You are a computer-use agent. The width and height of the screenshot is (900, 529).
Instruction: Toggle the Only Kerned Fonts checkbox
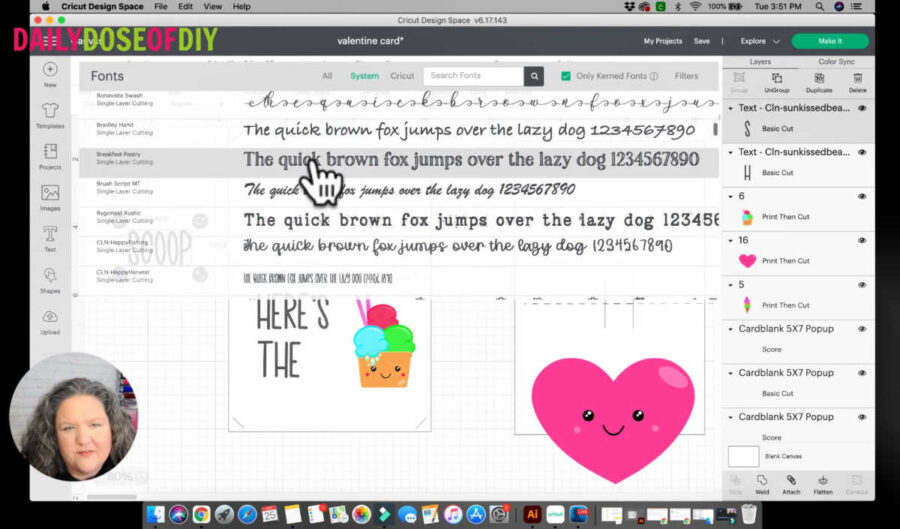tap(566, 76)
